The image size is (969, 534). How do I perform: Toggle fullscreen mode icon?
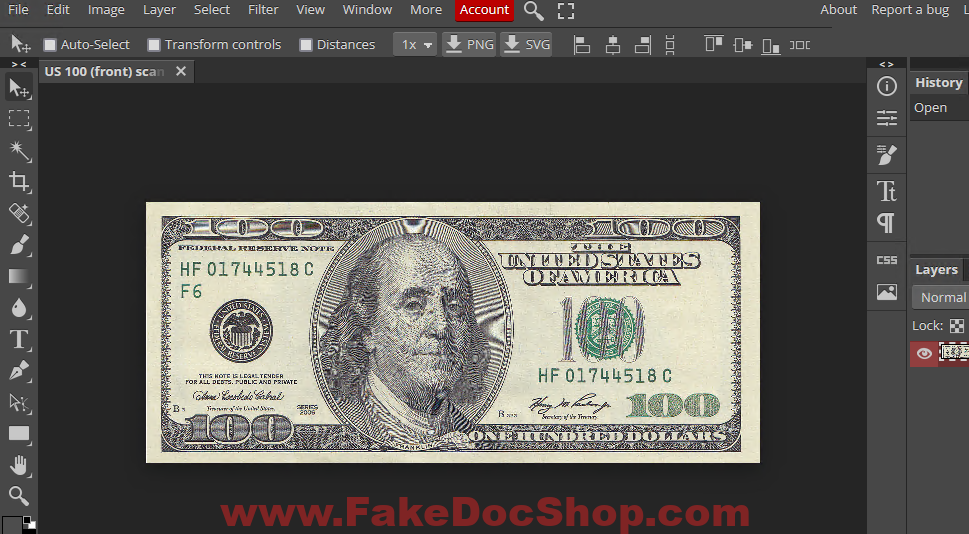coord(565,11)
